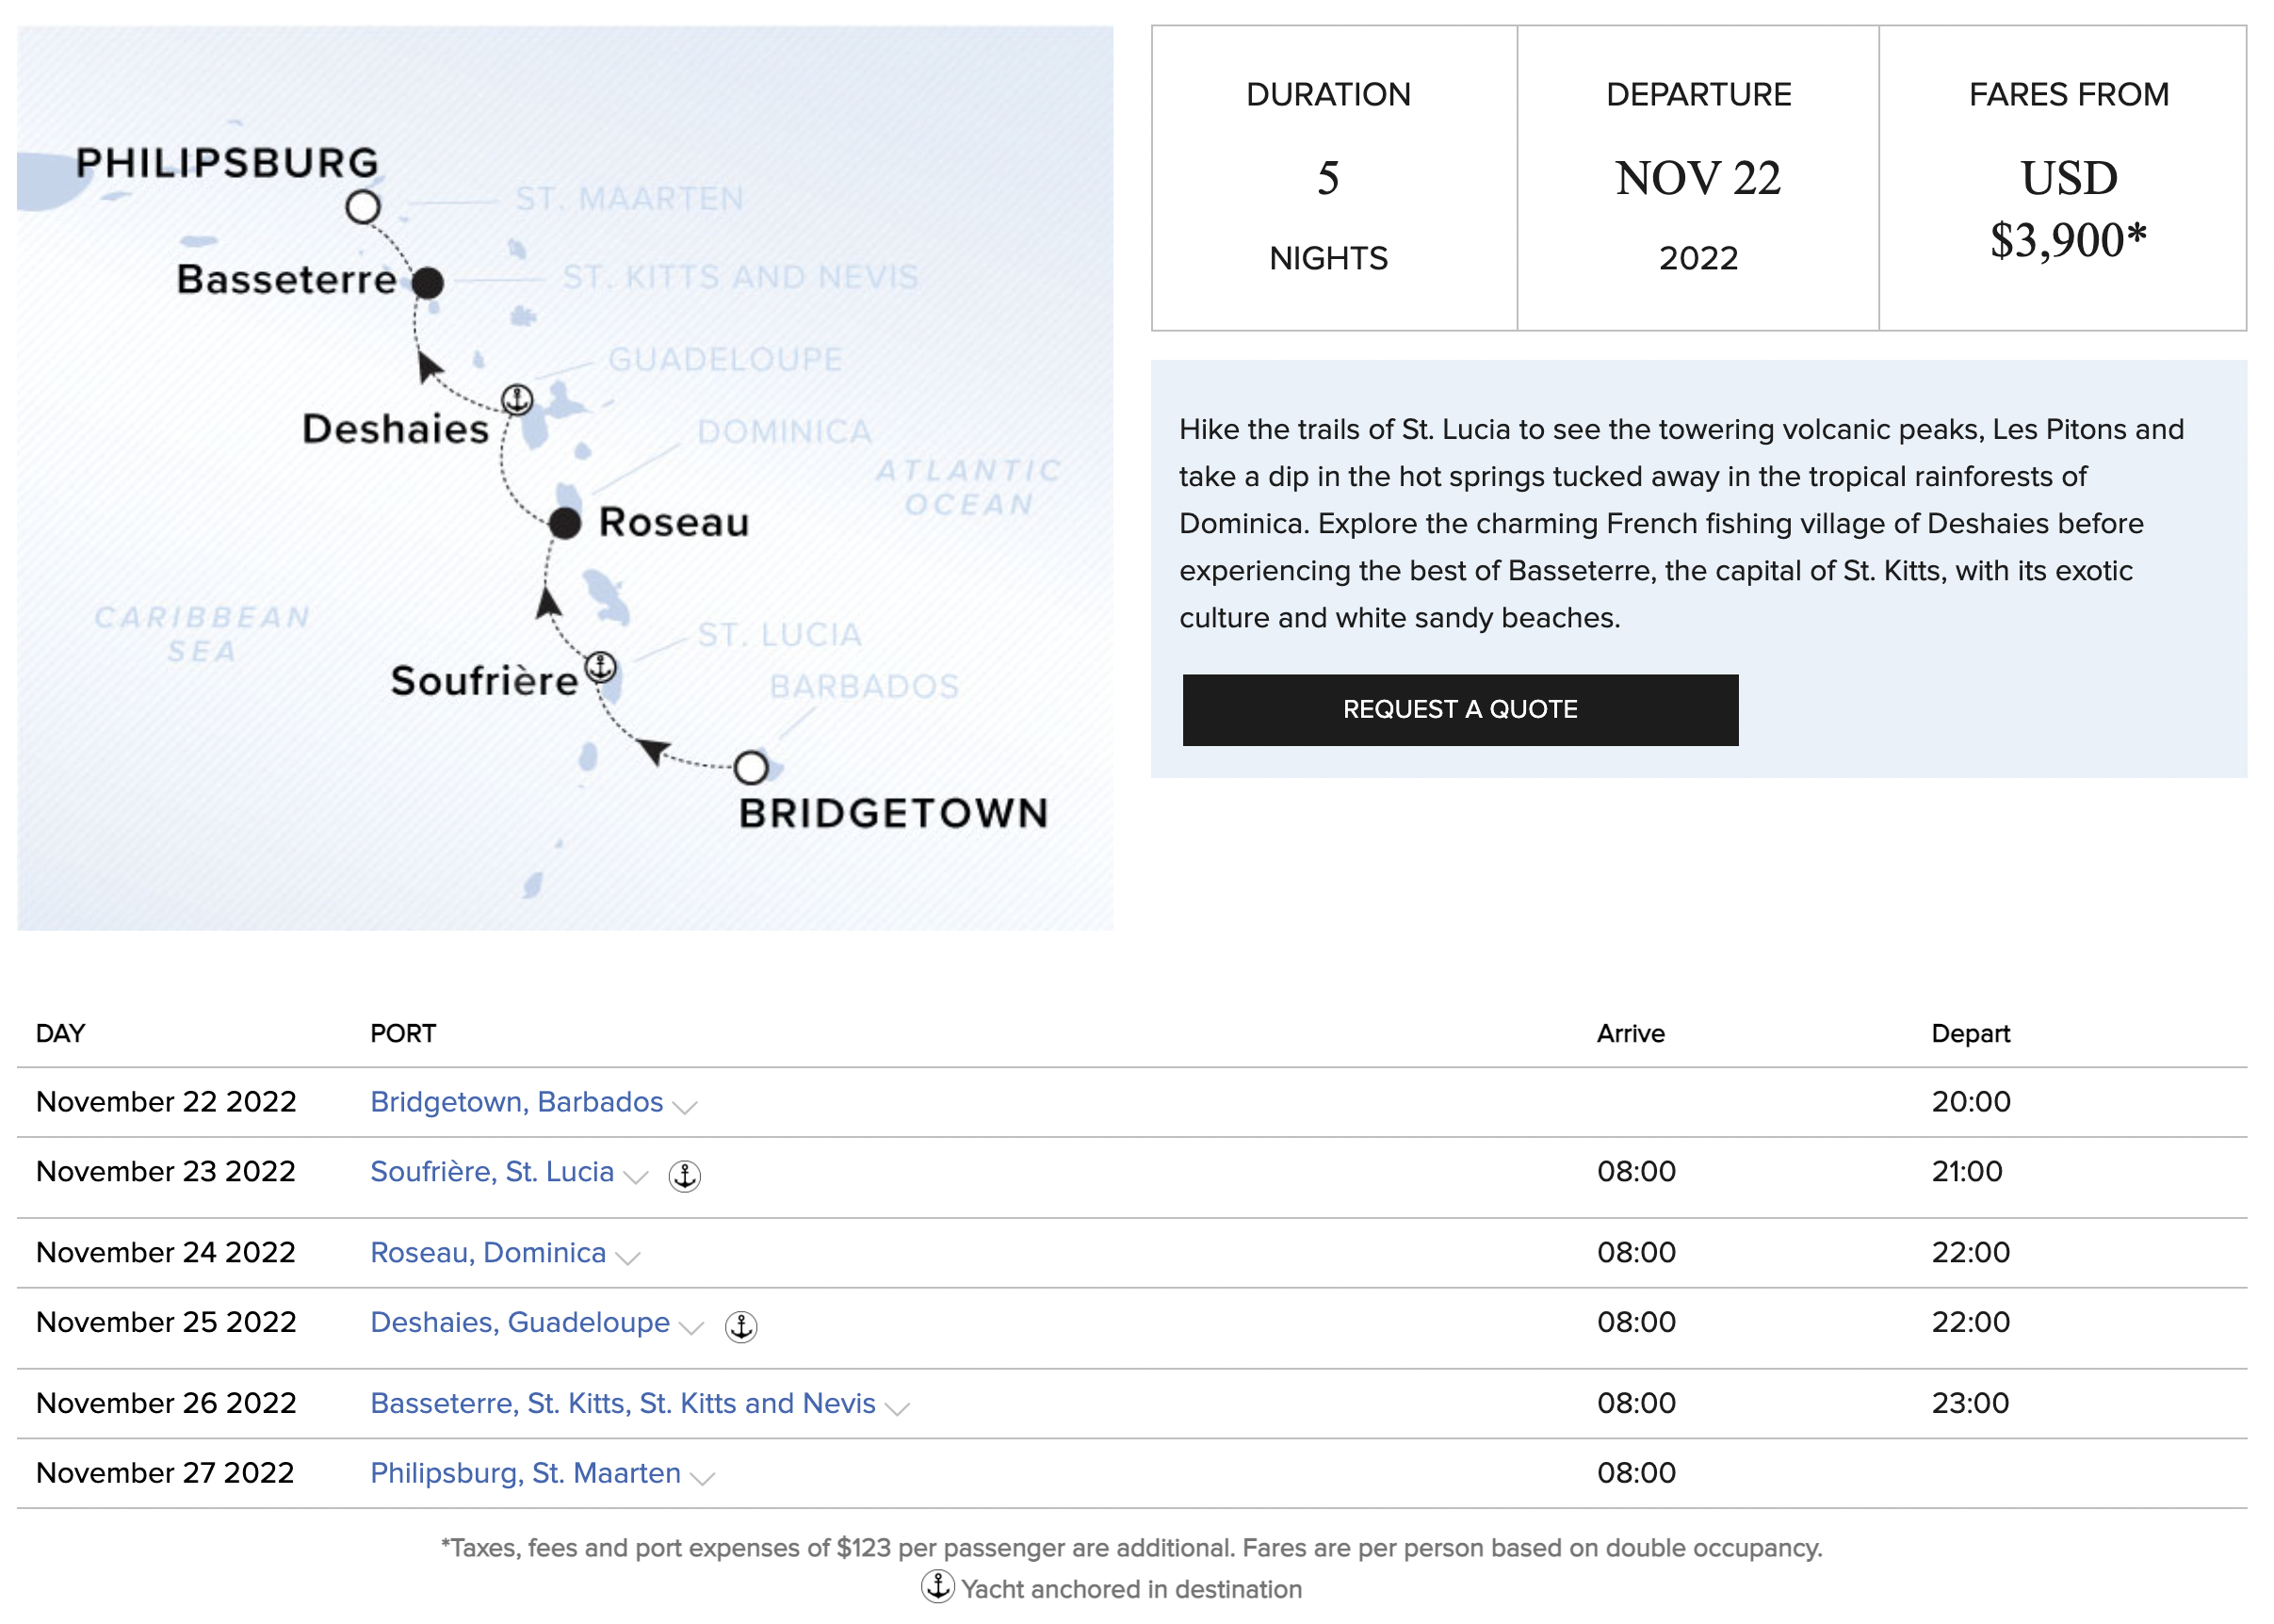Expand Soufrière, St. Lucia chevron
Image resolution: width=2274 pixels, height=1624 pixels.
tap(636, 1176)
